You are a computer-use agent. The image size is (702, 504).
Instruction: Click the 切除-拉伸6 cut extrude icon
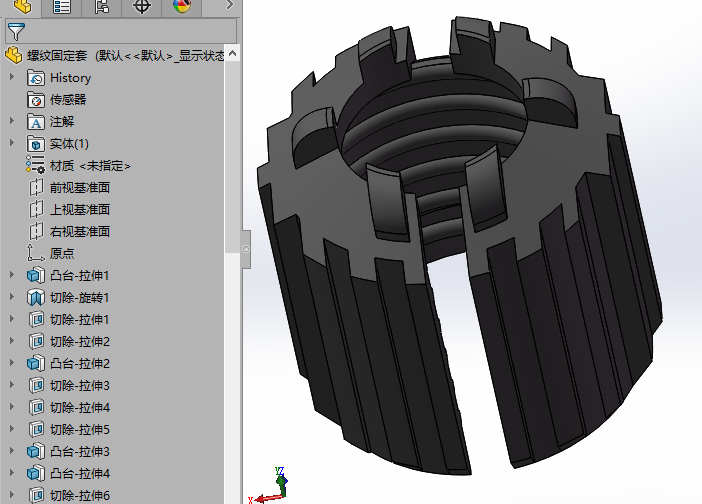point(36,495)
